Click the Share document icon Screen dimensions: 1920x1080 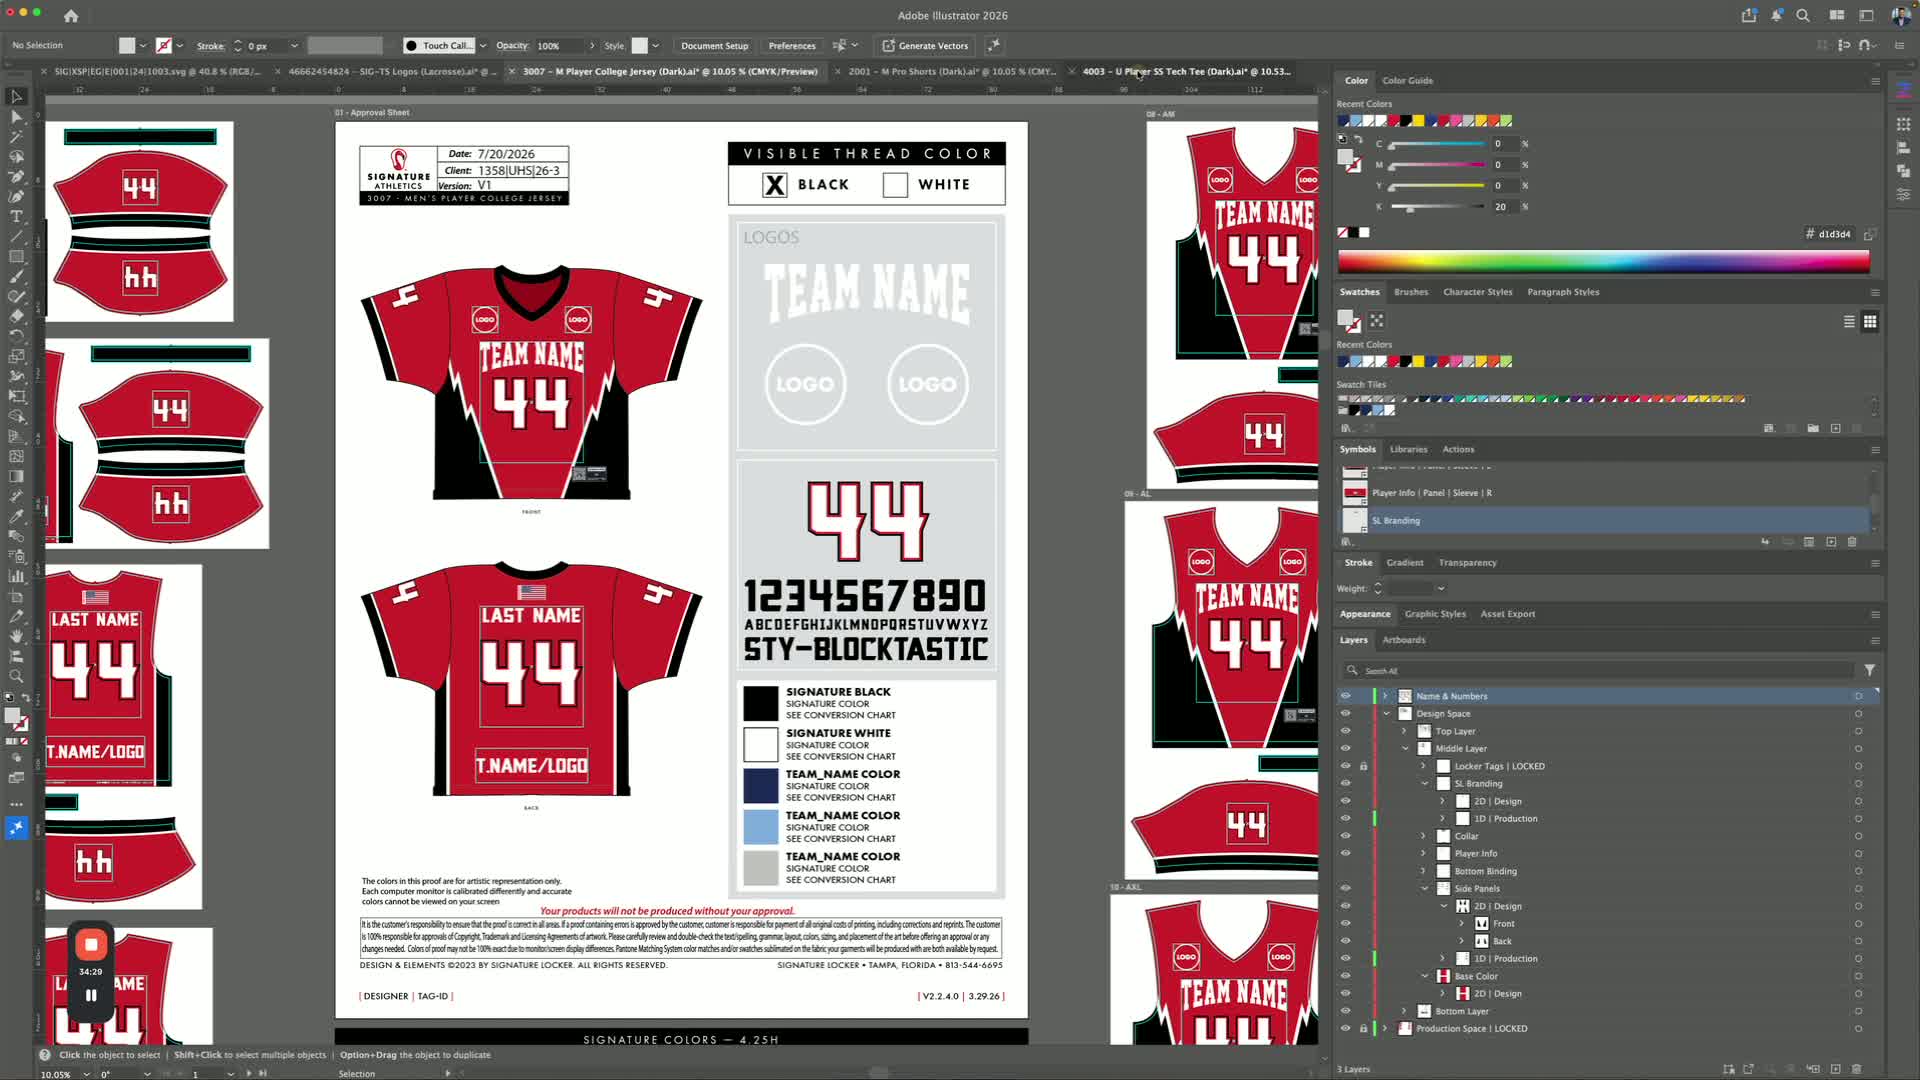(x=1749, y=16)
